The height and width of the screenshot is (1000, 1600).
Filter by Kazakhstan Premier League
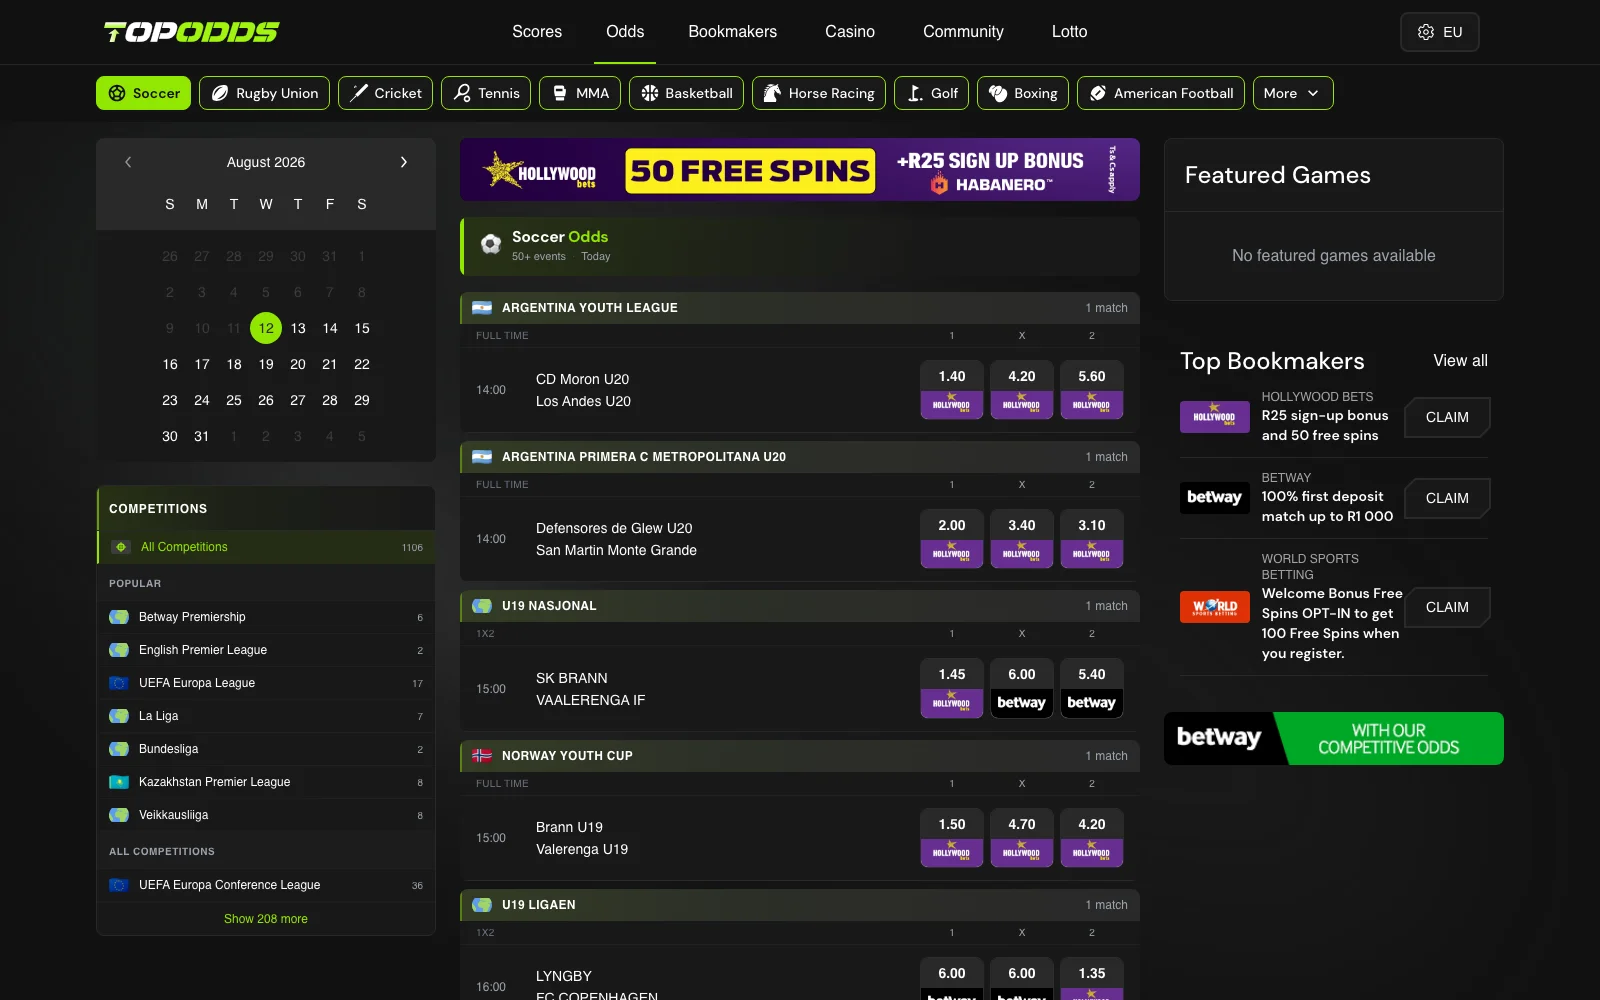[x=266, y=782]
